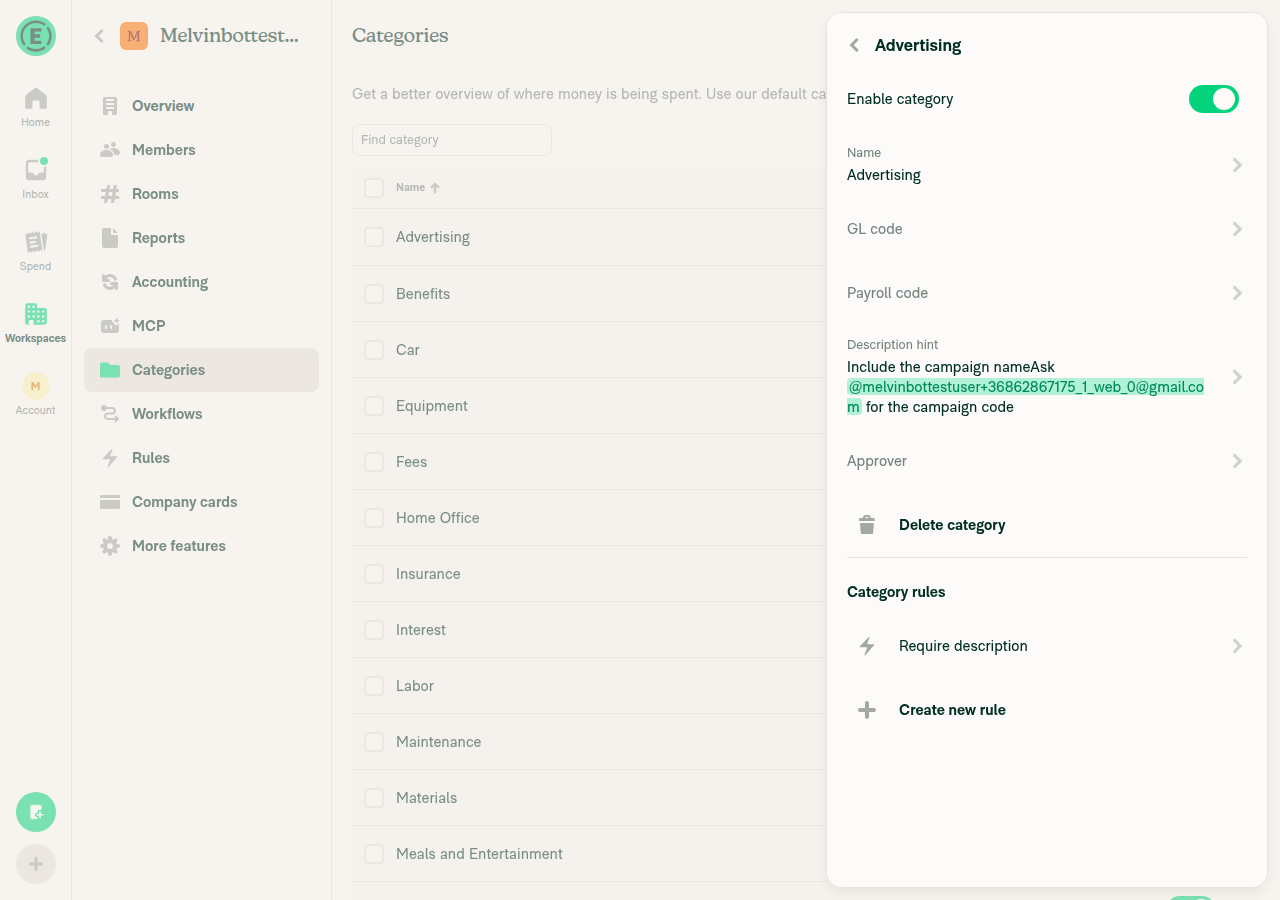Viewport: 1280px width, 900px height.
Task: Open Company cards menu item
Action: pyautogui.click(x=201, y=502)
